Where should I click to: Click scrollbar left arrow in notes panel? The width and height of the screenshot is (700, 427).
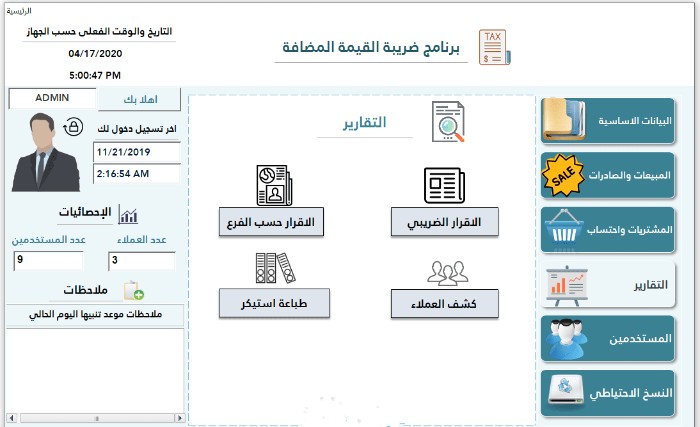pos(12,418)
